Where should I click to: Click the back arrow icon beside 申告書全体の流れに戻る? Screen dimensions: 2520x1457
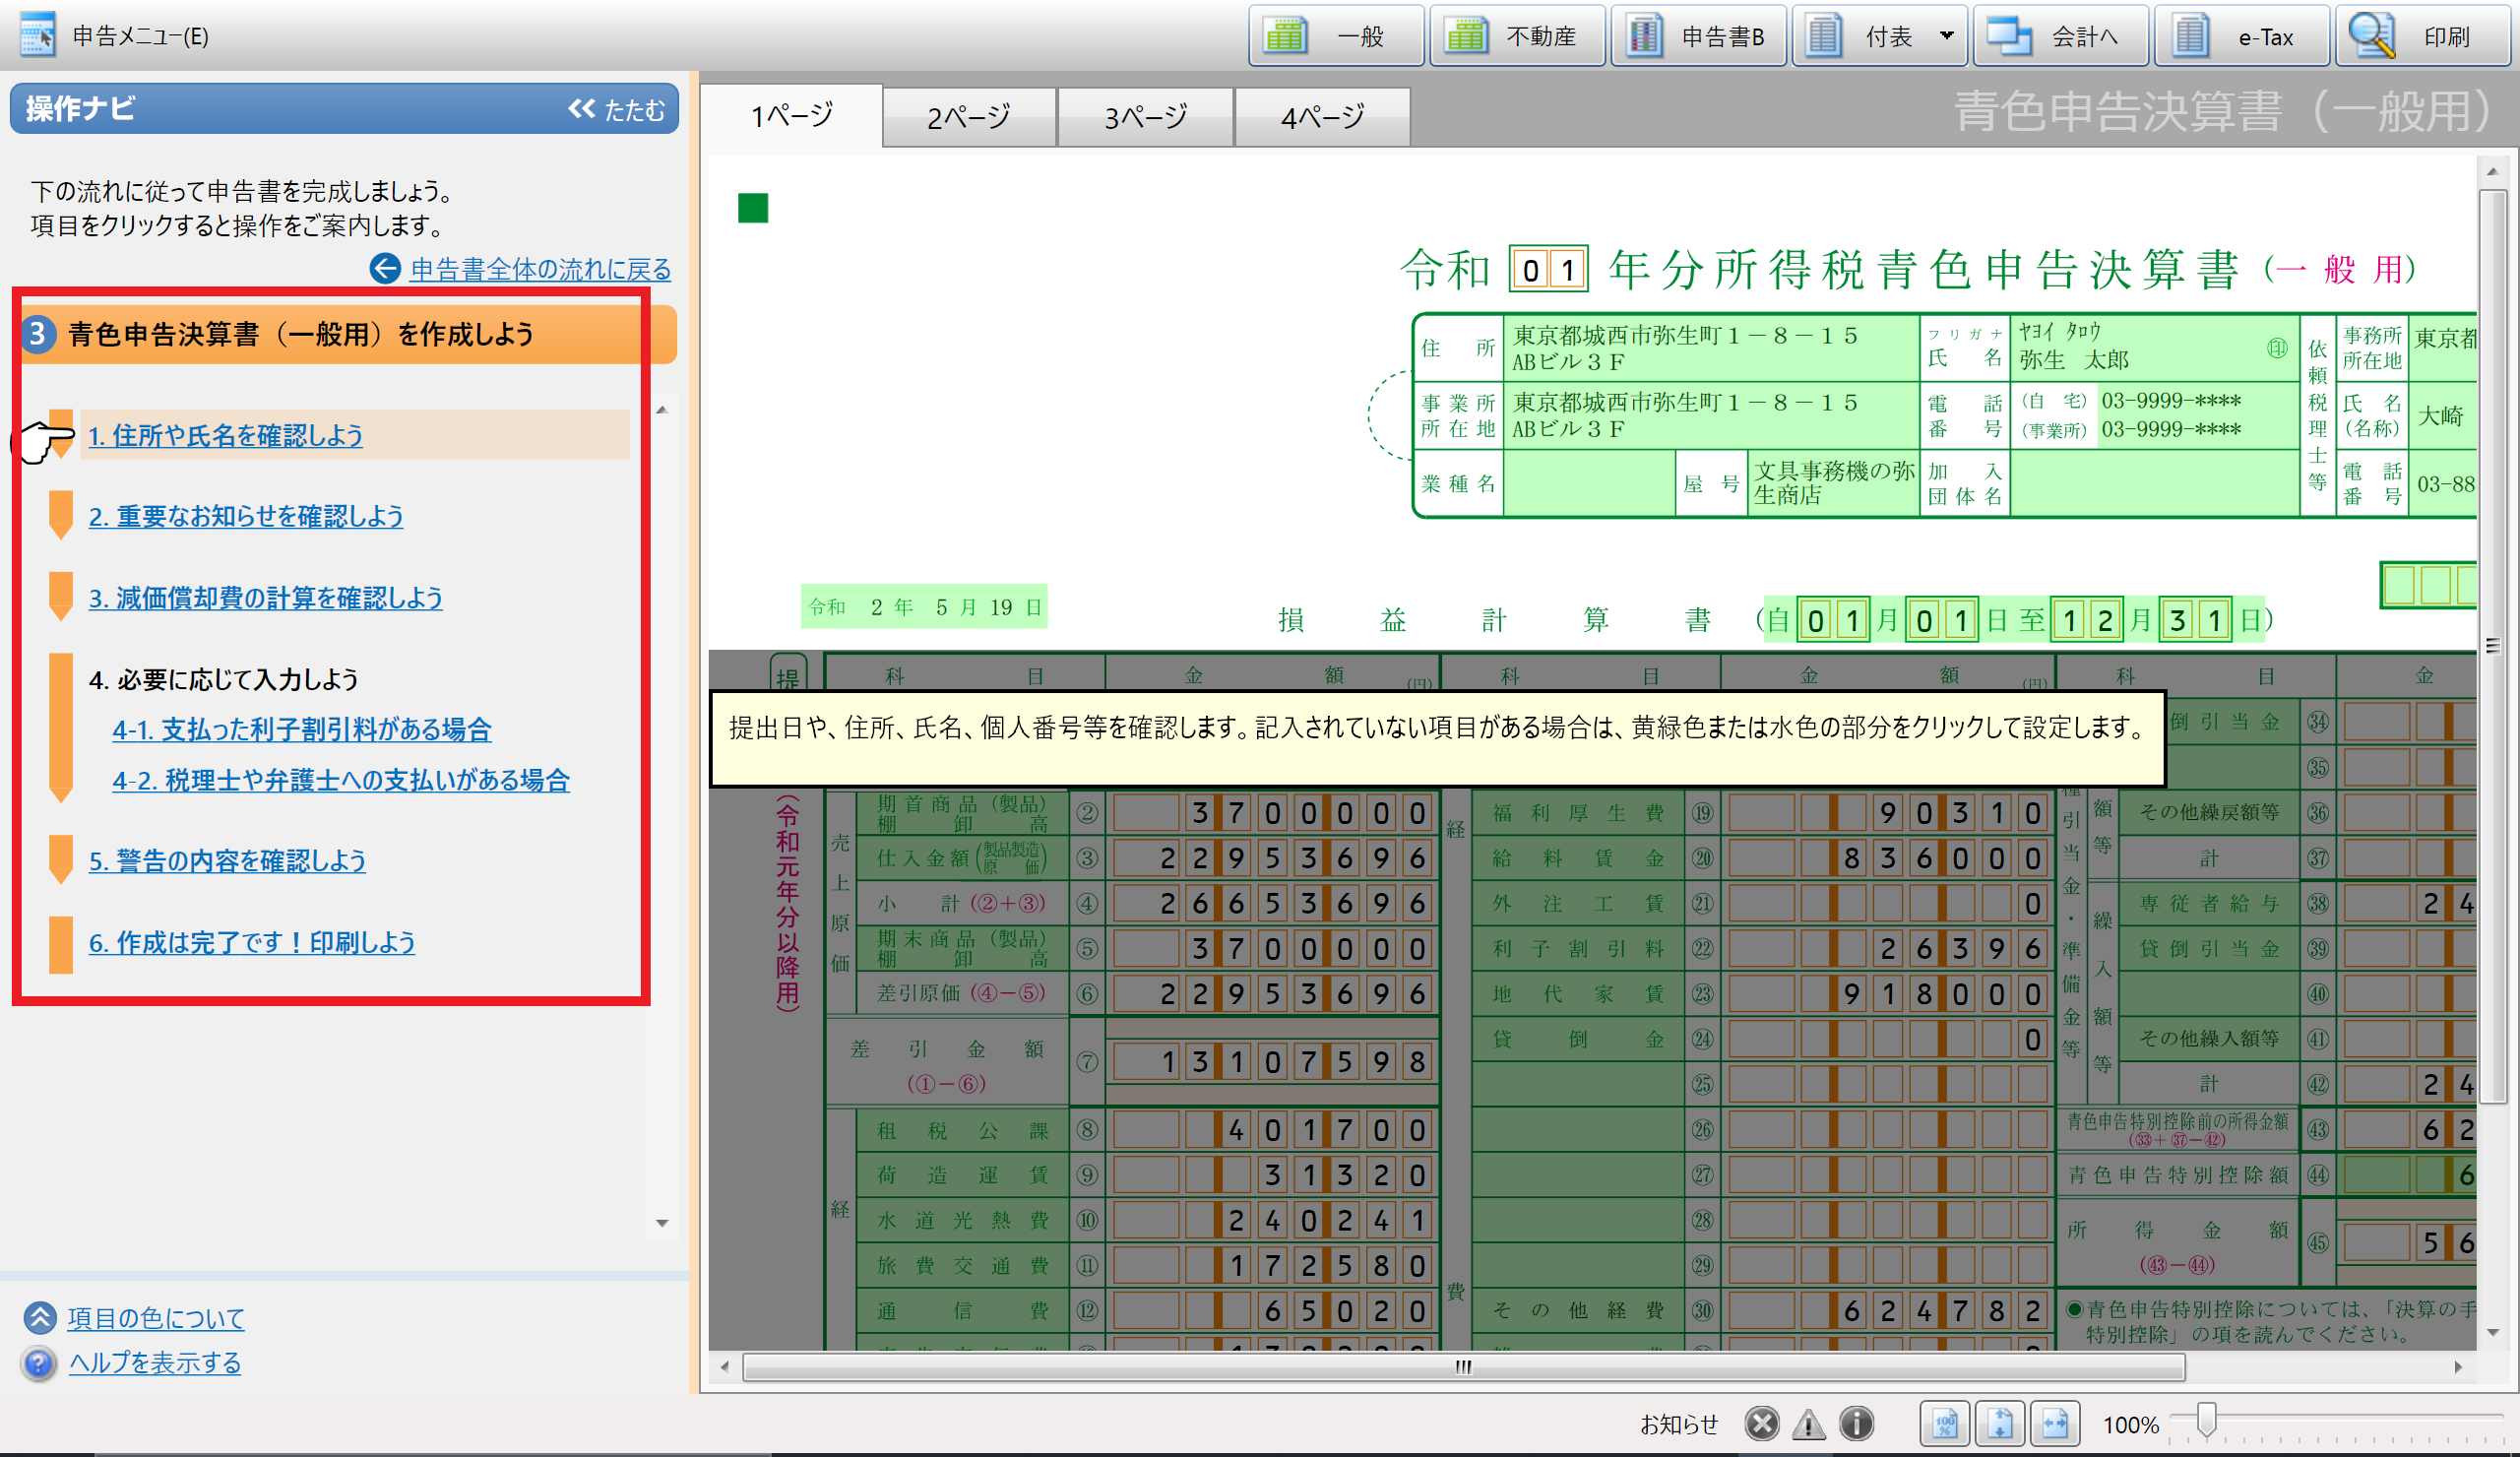click(385, 268)
